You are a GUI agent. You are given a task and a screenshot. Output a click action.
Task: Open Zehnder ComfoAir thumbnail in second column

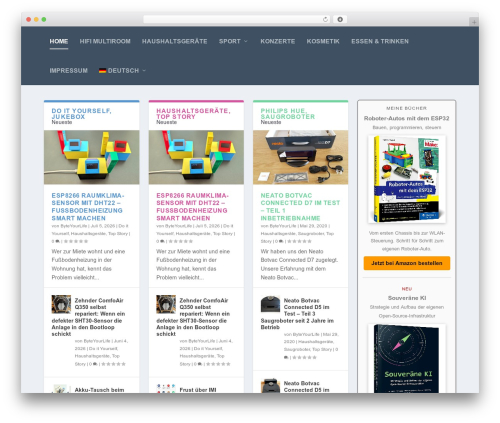[166, 304]
